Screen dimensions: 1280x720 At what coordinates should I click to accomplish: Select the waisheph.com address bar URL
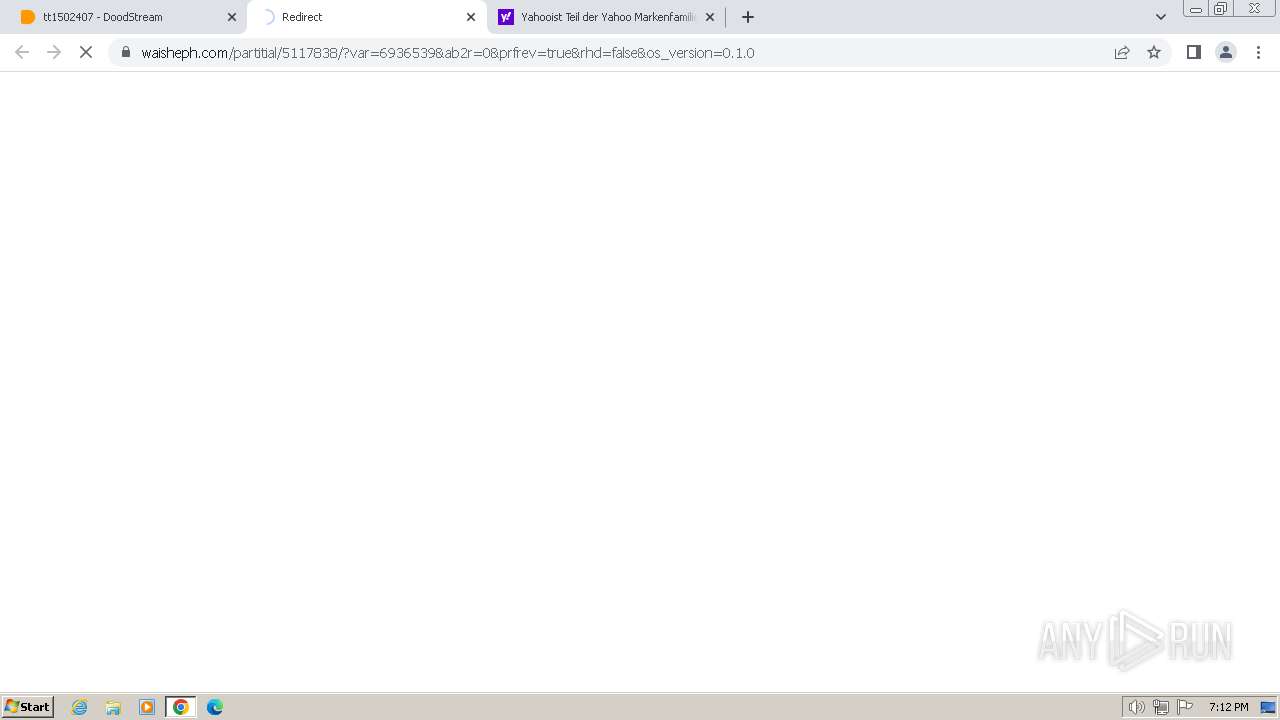pos(448,53)
